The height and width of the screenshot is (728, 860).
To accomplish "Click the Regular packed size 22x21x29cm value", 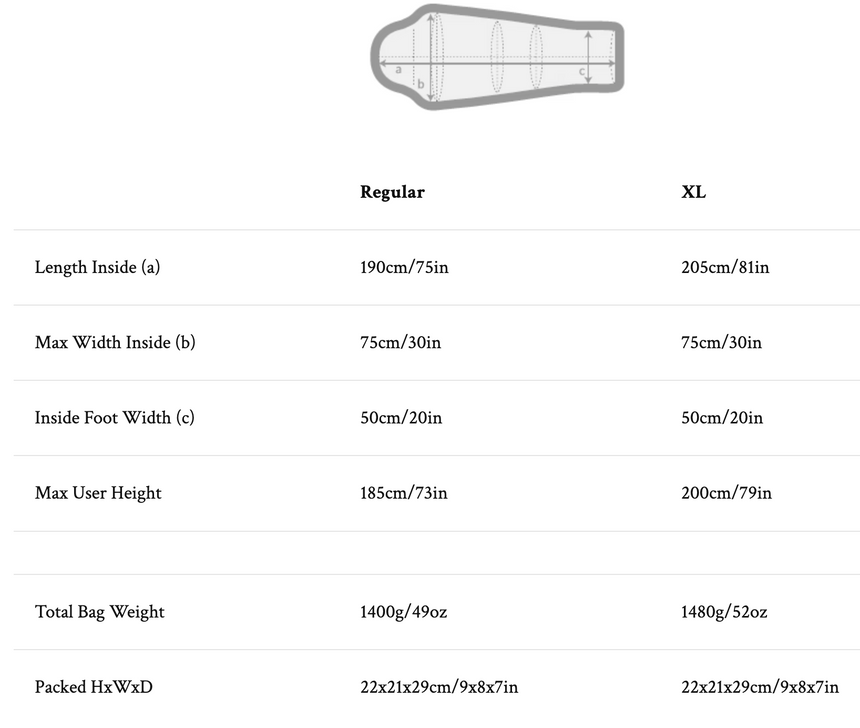I will pos(439,686).
